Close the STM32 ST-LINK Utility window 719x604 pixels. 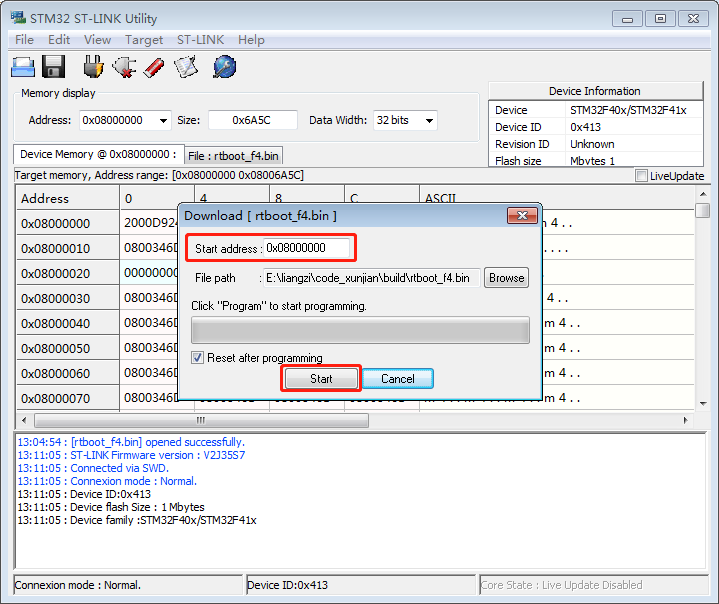pos(693,19)
